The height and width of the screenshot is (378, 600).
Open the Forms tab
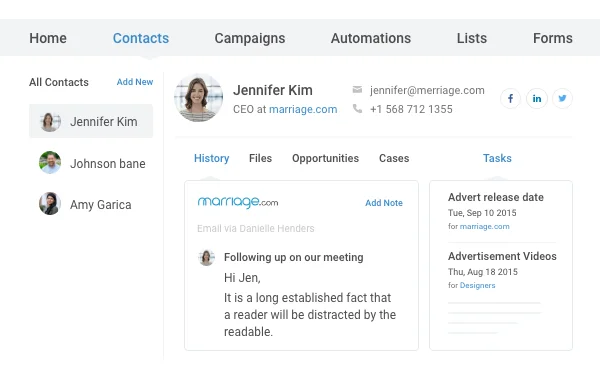[x=553, y=38]
